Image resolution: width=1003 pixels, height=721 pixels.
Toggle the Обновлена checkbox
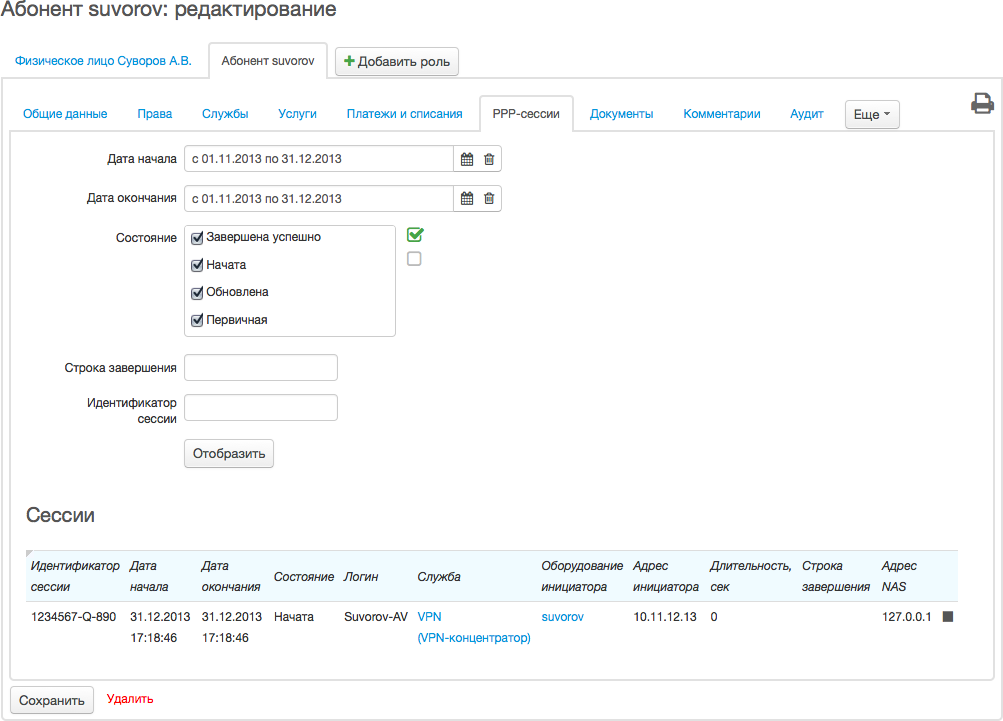(198, 293)
